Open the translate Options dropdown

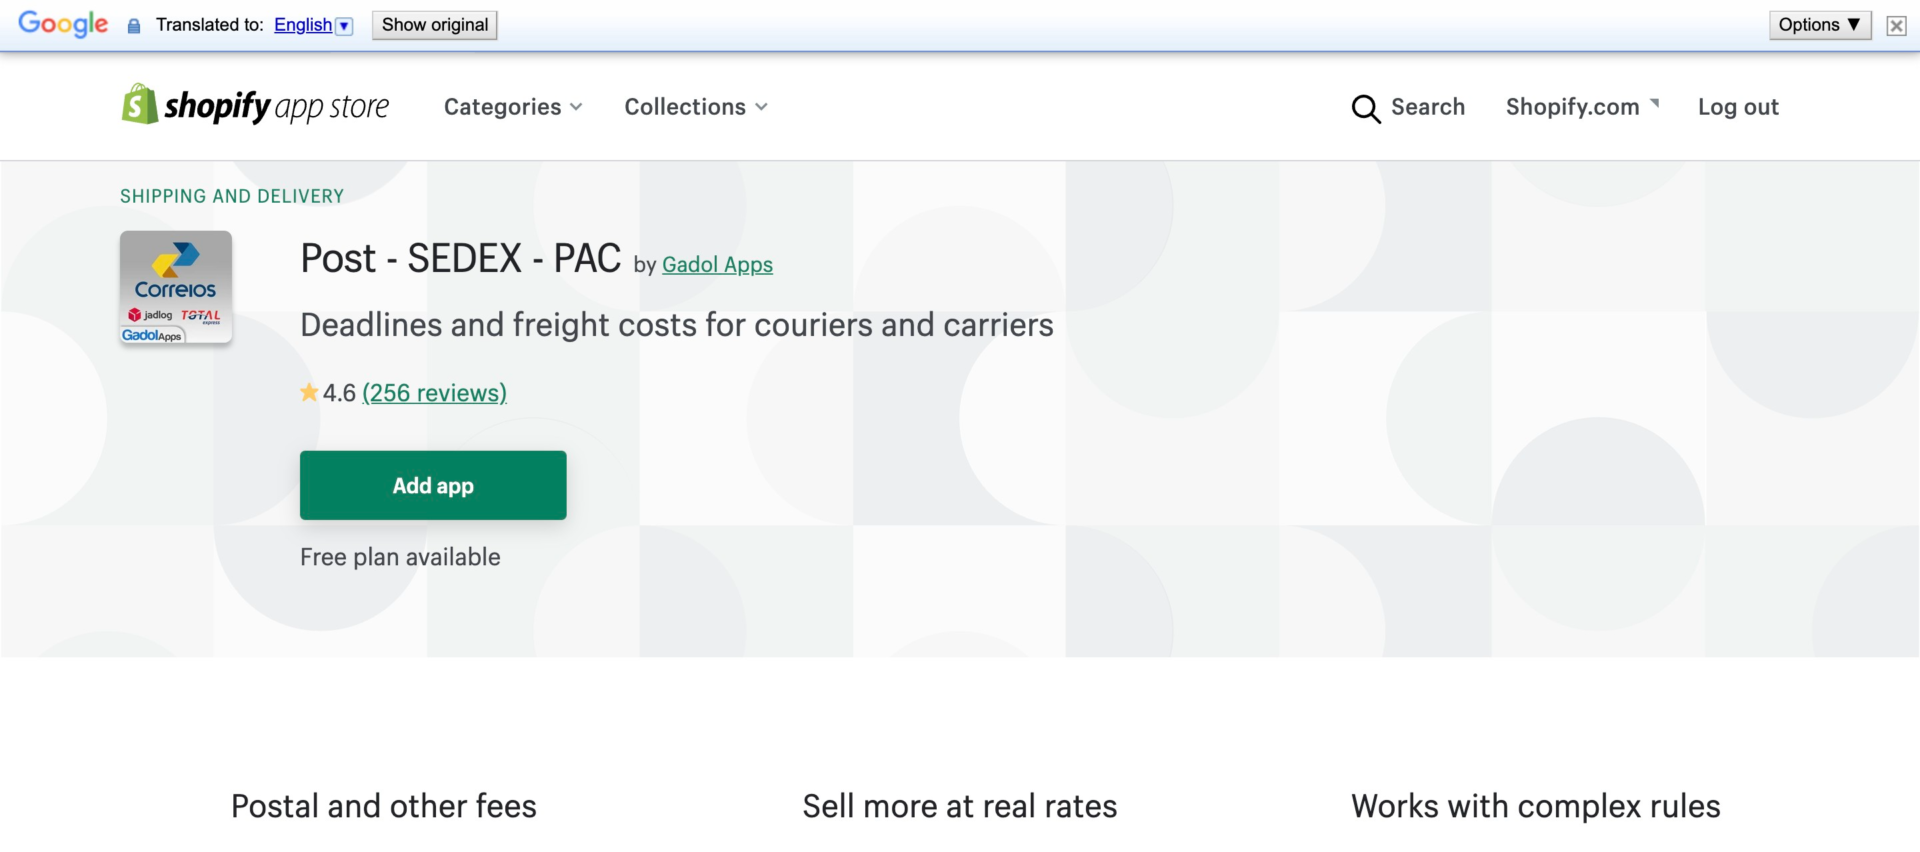pos(1819,25)
